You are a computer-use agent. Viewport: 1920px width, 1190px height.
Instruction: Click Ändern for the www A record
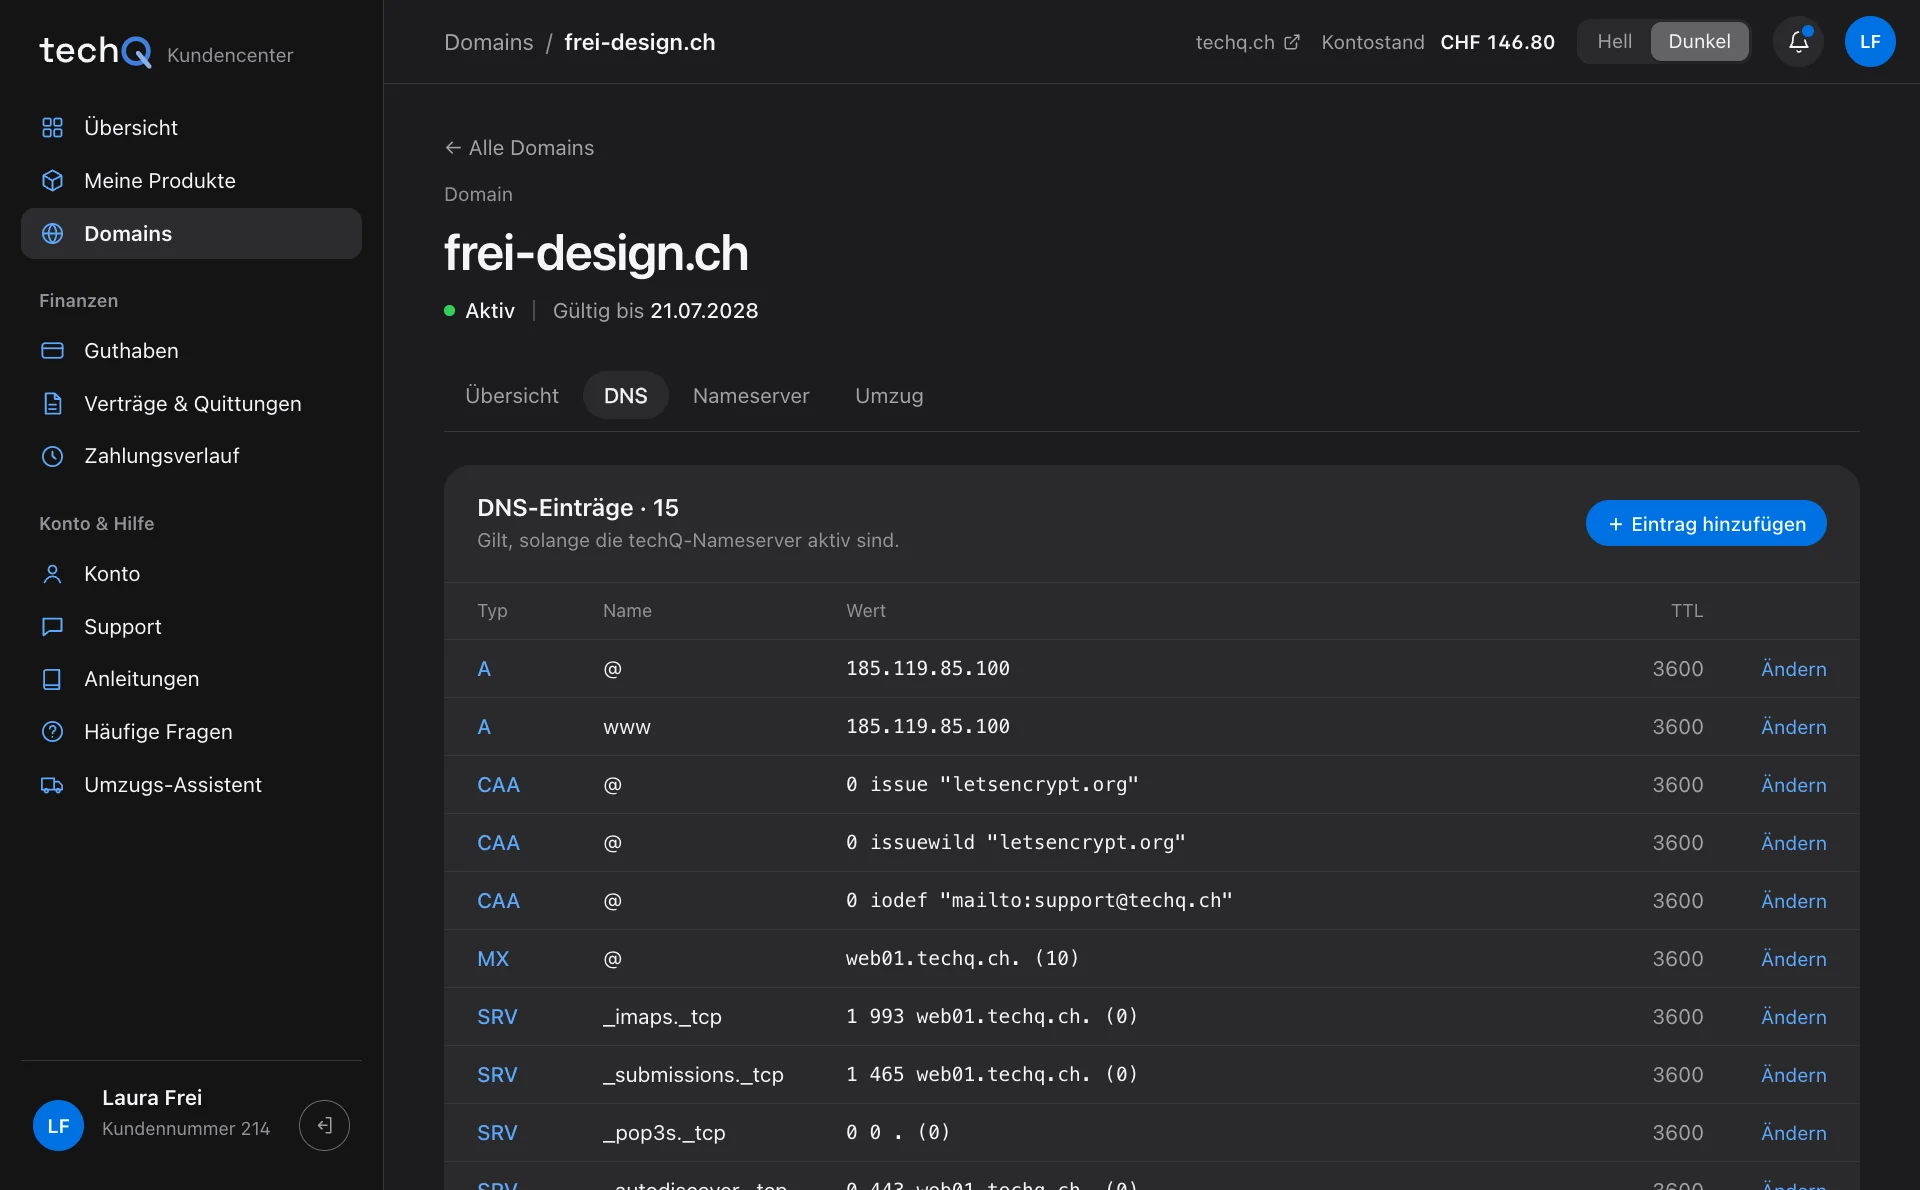click(x=1793, y=727)
